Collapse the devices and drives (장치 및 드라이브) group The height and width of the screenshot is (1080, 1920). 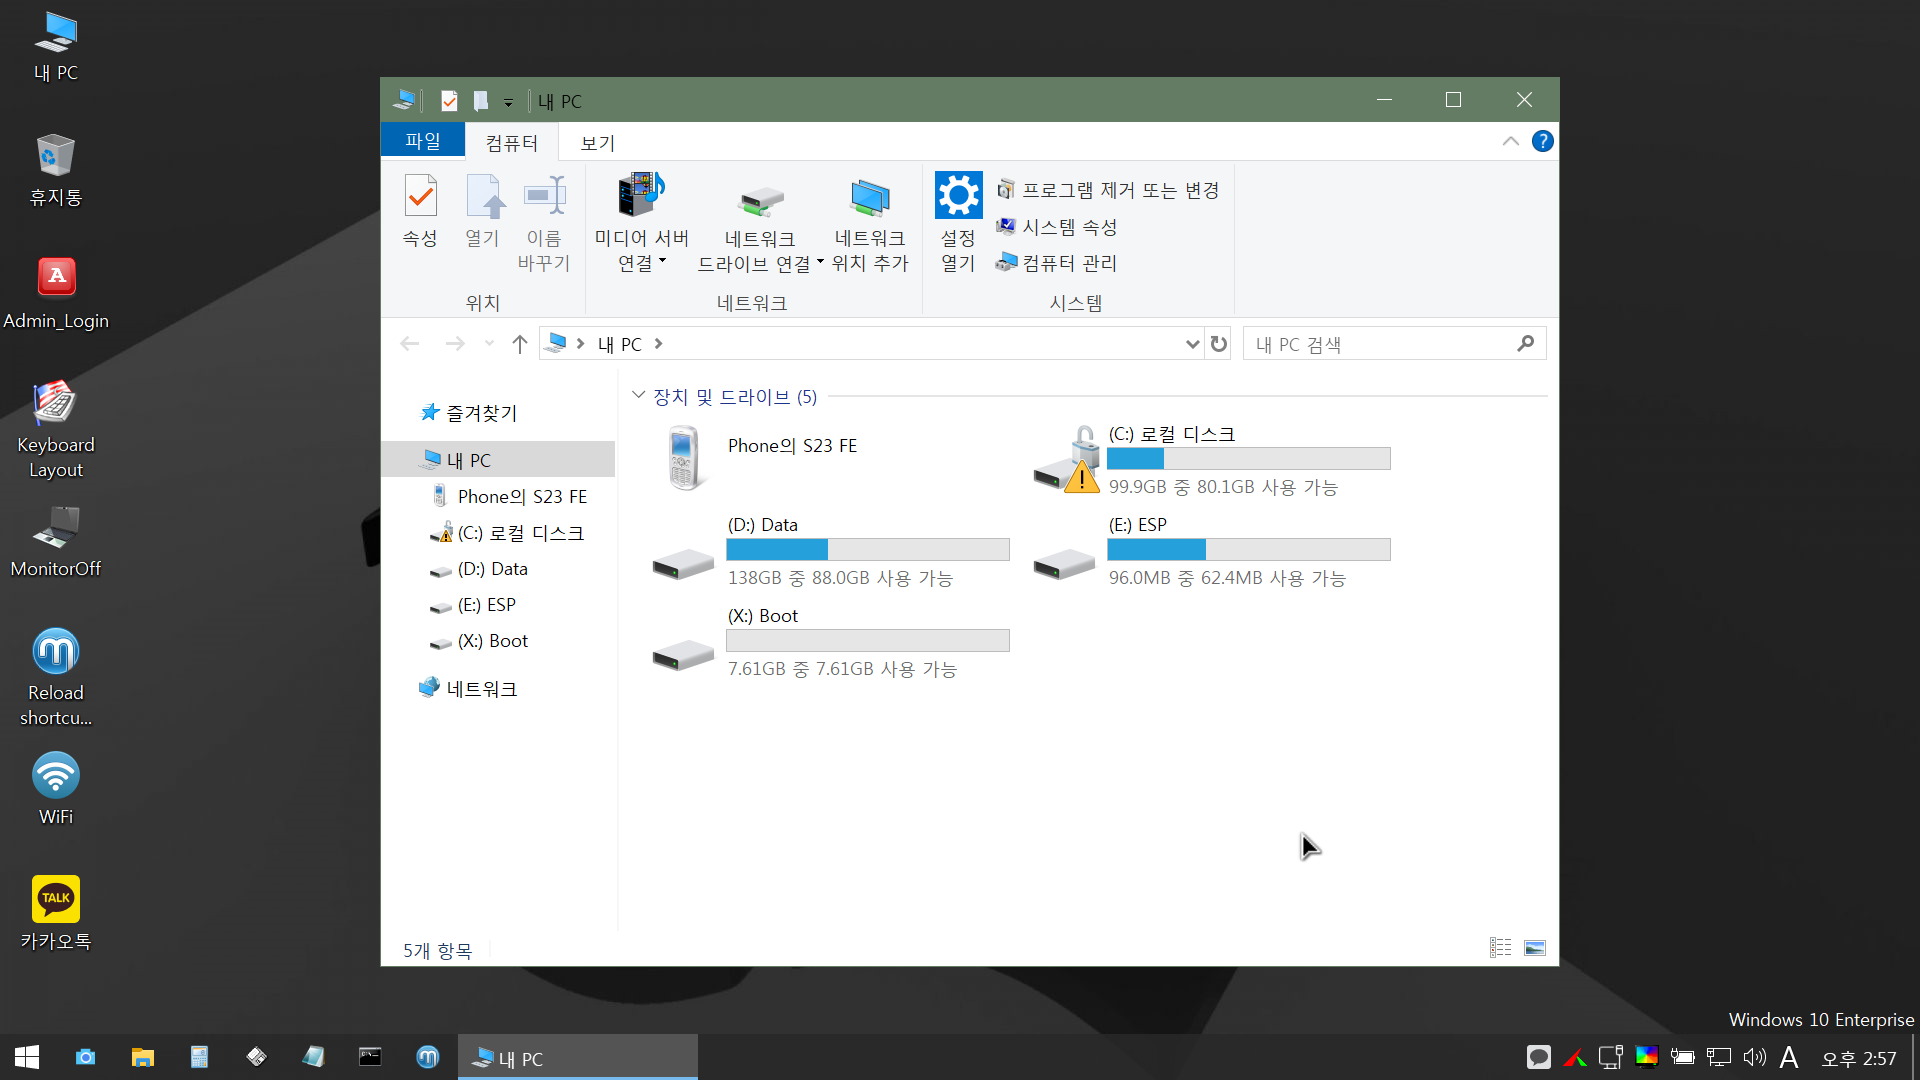(x=639, y=396)
